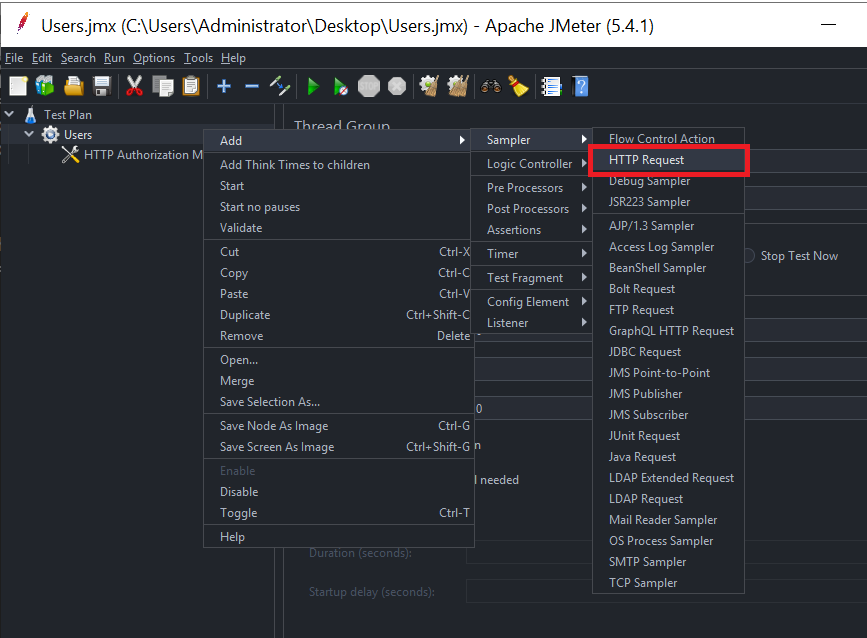Viewport: 867px width, 638px height.
Task: Open the Add submenu
Action: (338, 140)
